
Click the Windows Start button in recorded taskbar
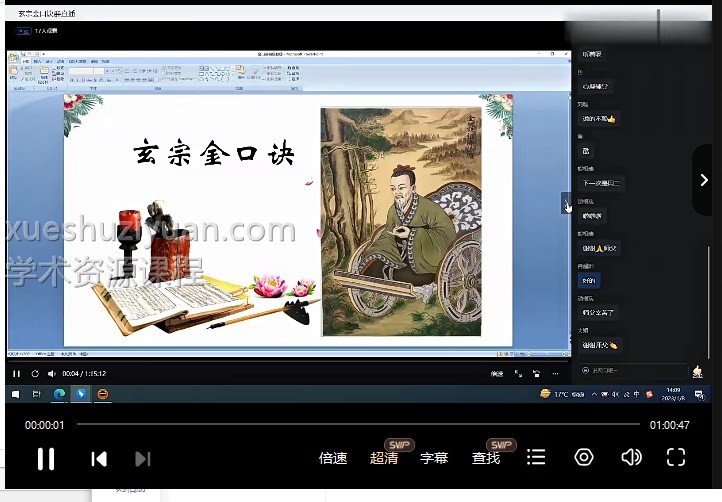pyautogui.click(x=17, y=394)
